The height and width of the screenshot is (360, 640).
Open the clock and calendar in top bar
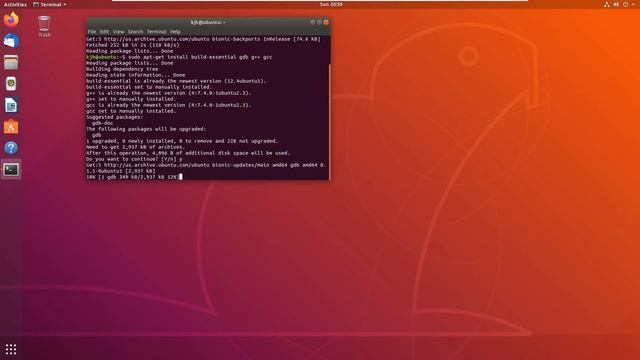click(x=331, y=4)
